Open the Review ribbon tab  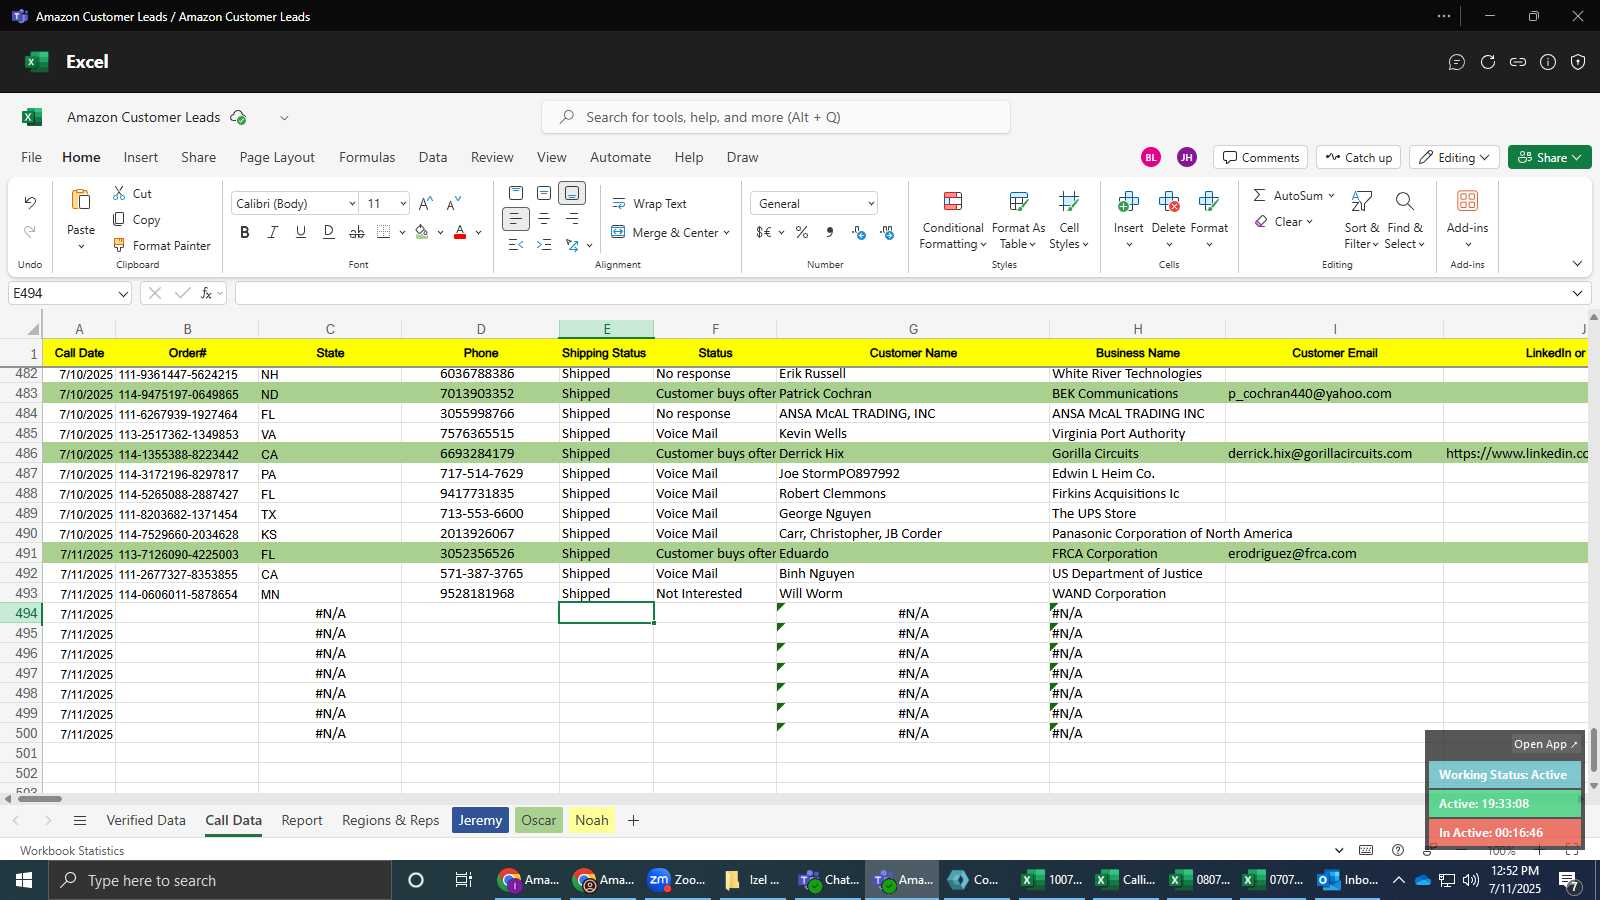click(492, 157)
